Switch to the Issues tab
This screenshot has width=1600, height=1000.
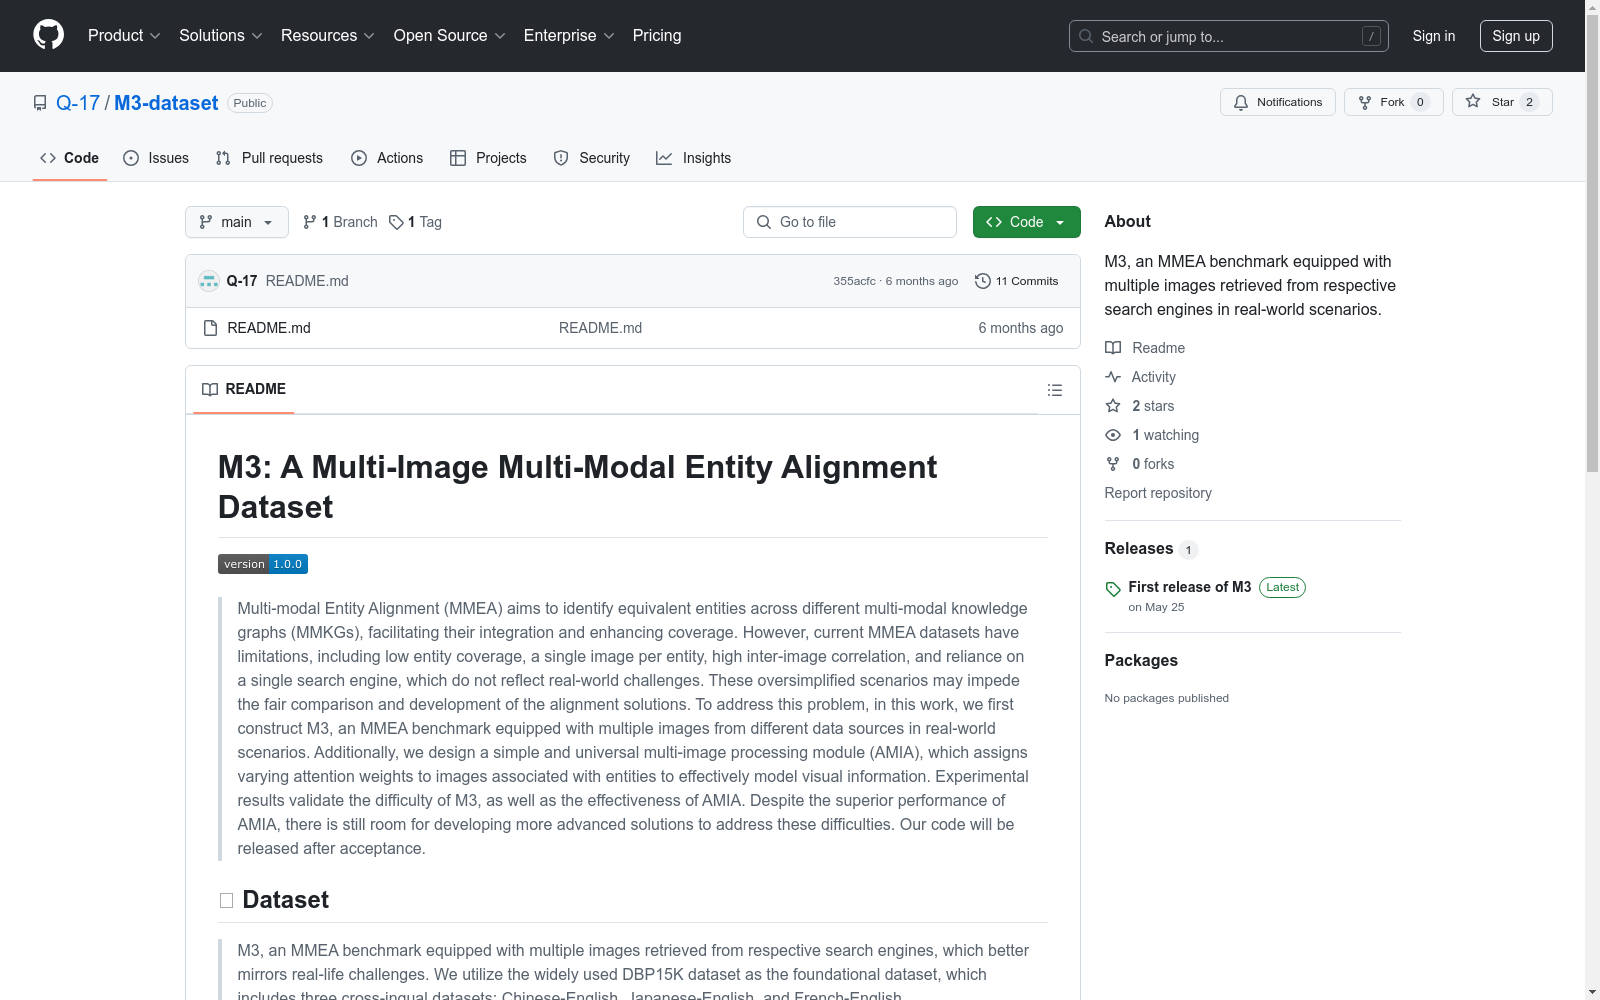tap(156, 158)
